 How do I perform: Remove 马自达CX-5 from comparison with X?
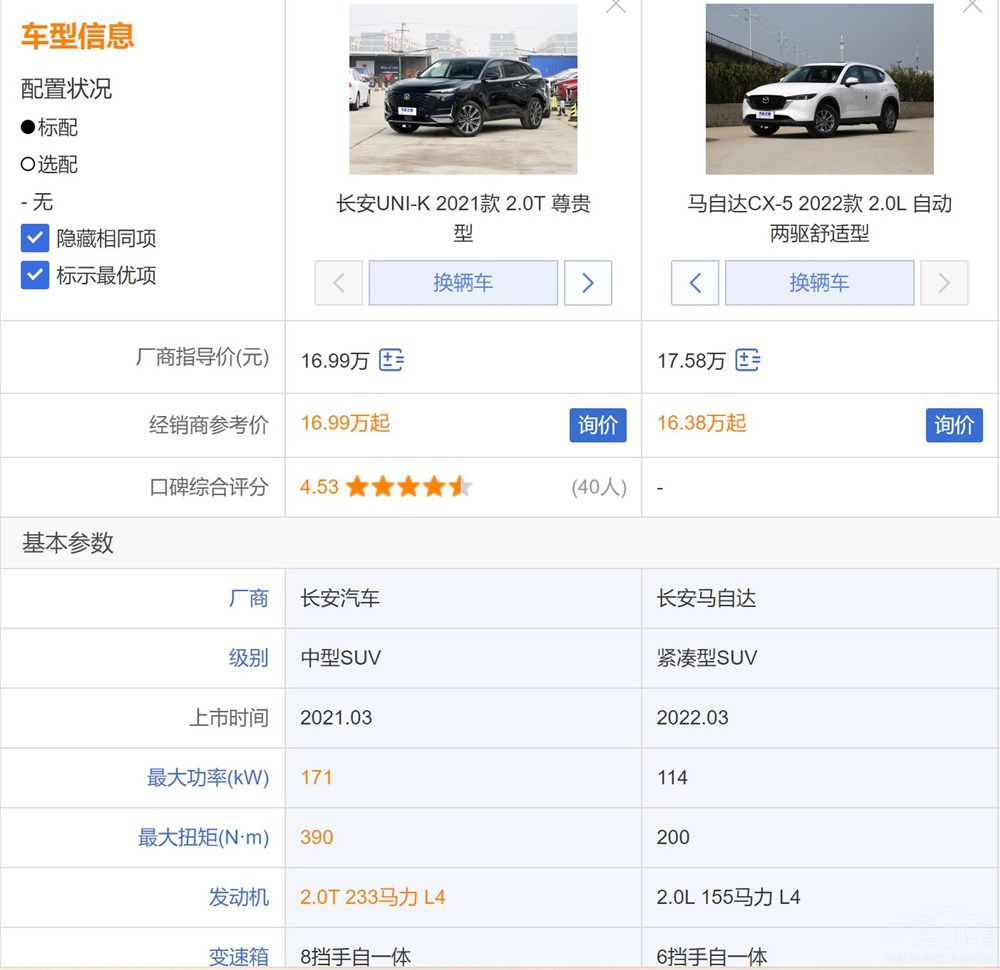(972, 6)
